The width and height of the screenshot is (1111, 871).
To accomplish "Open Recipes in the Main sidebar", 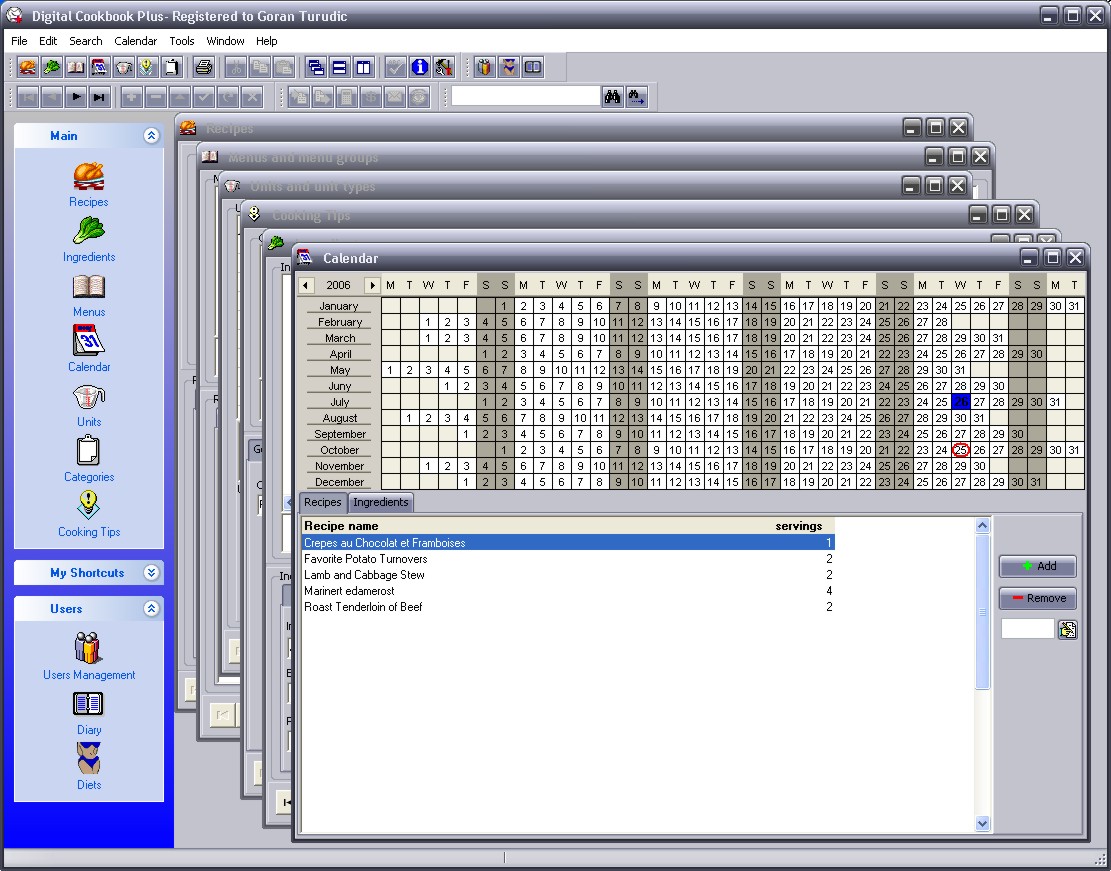I will [89, 184].
